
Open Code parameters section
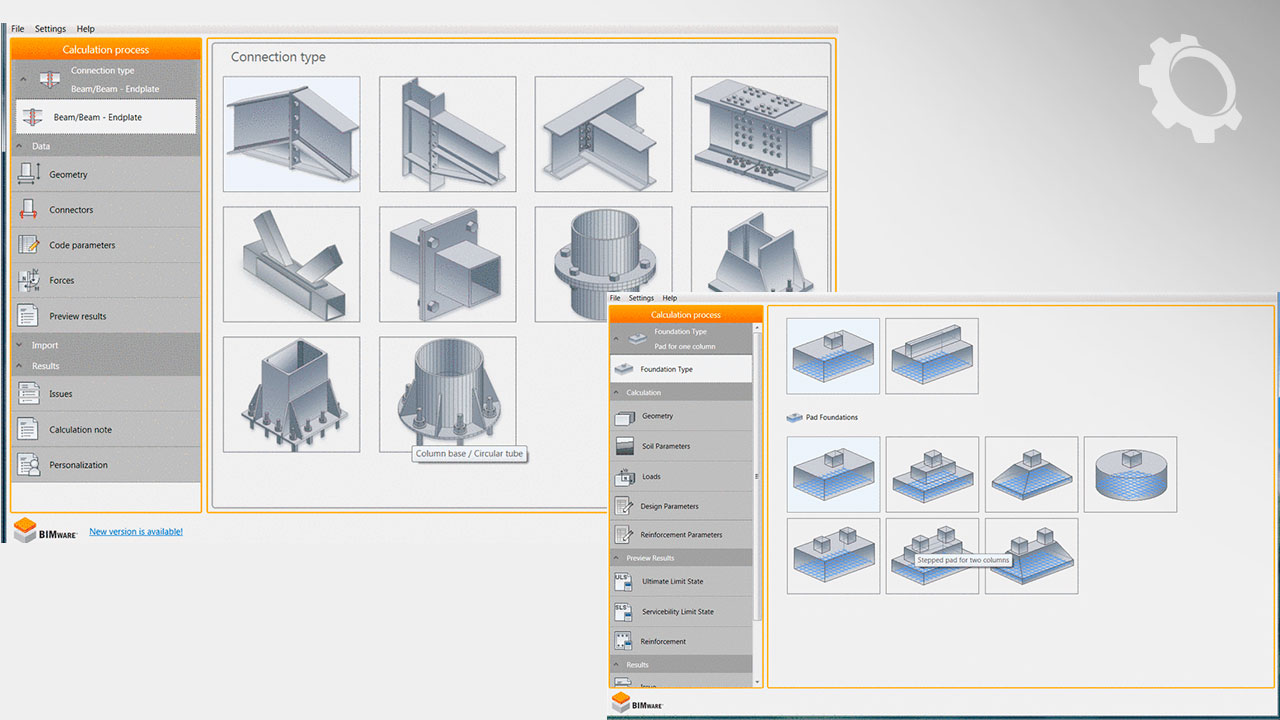point(82,245)
